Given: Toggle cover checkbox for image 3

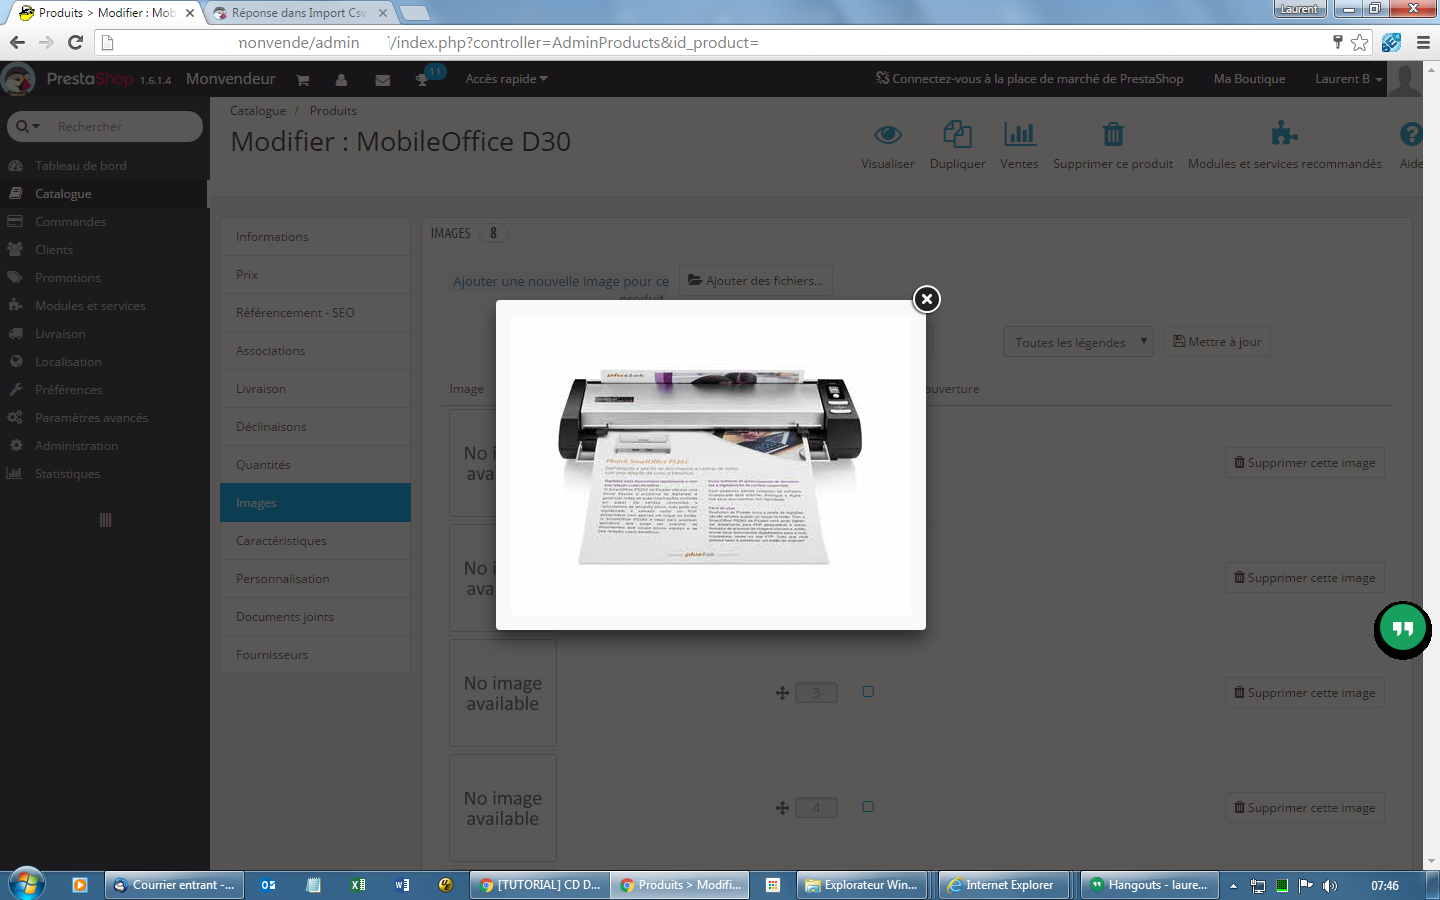Looking at the screenshot, I should (868, 691).
